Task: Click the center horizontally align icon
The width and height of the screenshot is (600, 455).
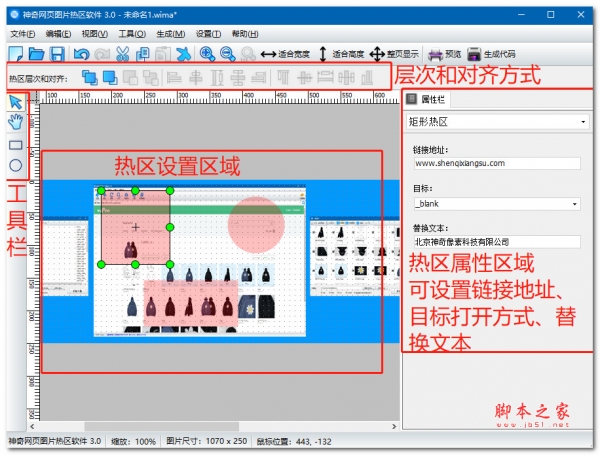Action: coord(196,78)
